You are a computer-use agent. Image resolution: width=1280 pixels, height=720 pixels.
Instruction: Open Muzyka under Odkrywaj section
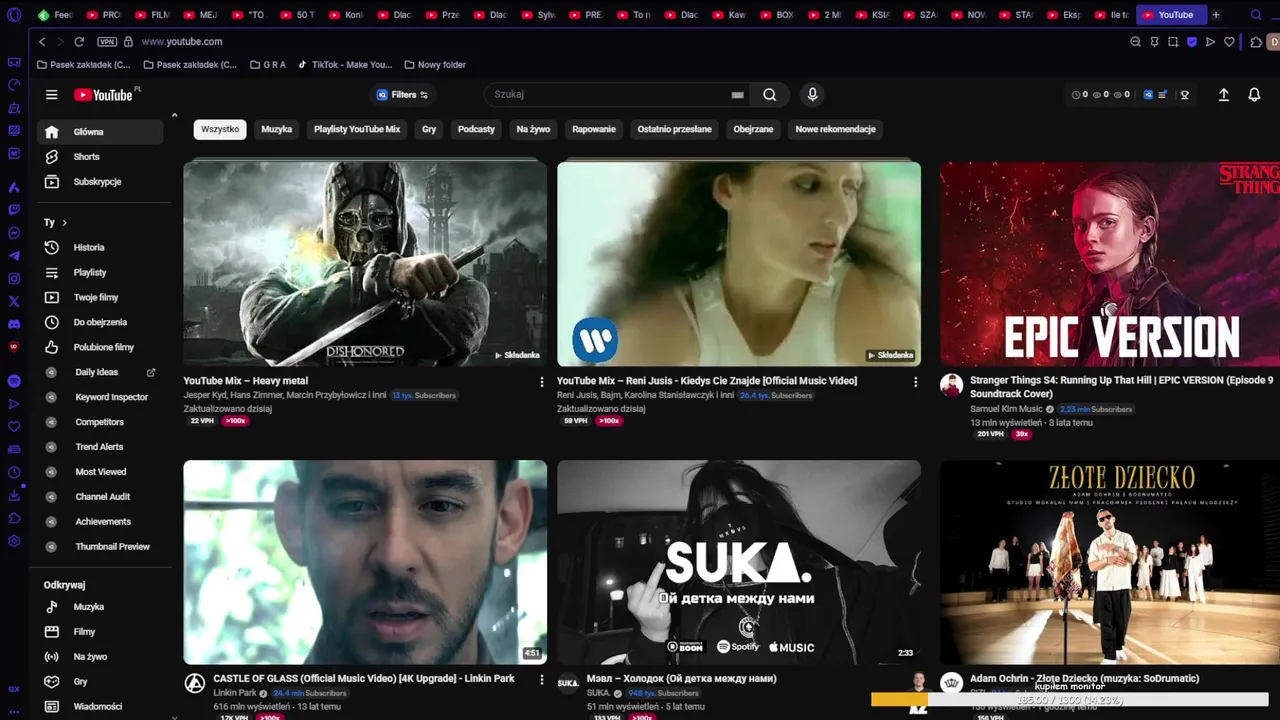click(100, 607)
